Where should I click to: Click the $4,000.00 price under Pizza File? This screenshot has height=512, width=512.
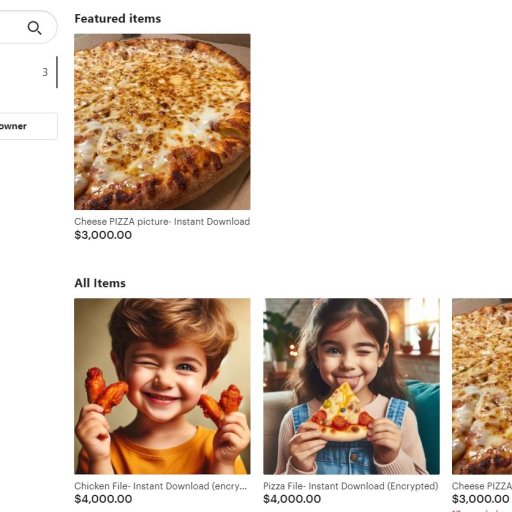pos(292,499)
